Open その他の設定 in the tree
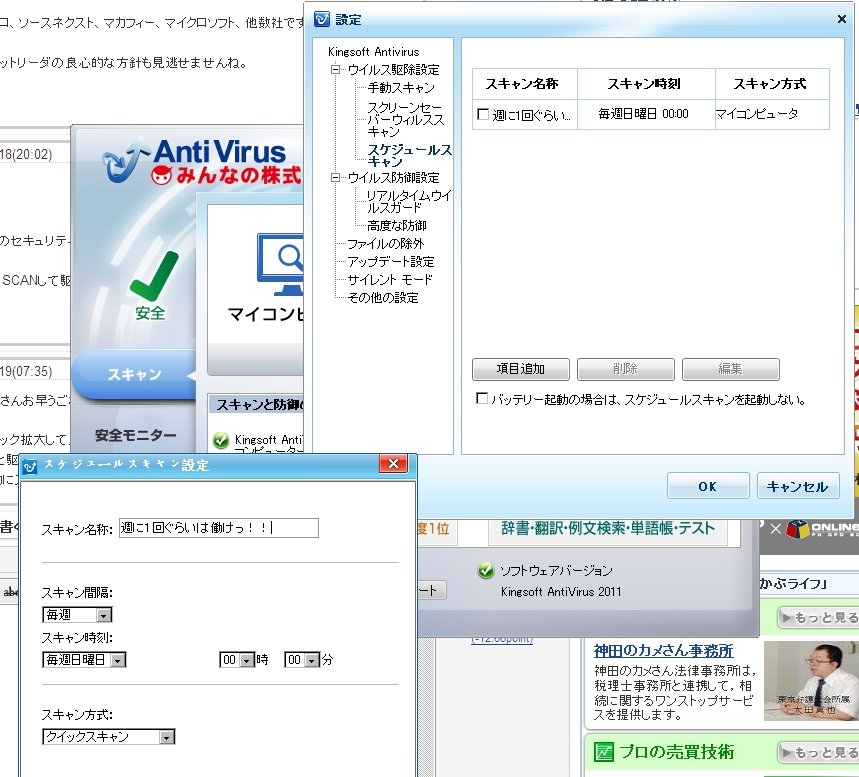The image size is (859, 777). pyautogui.click(x=383, y=298)
